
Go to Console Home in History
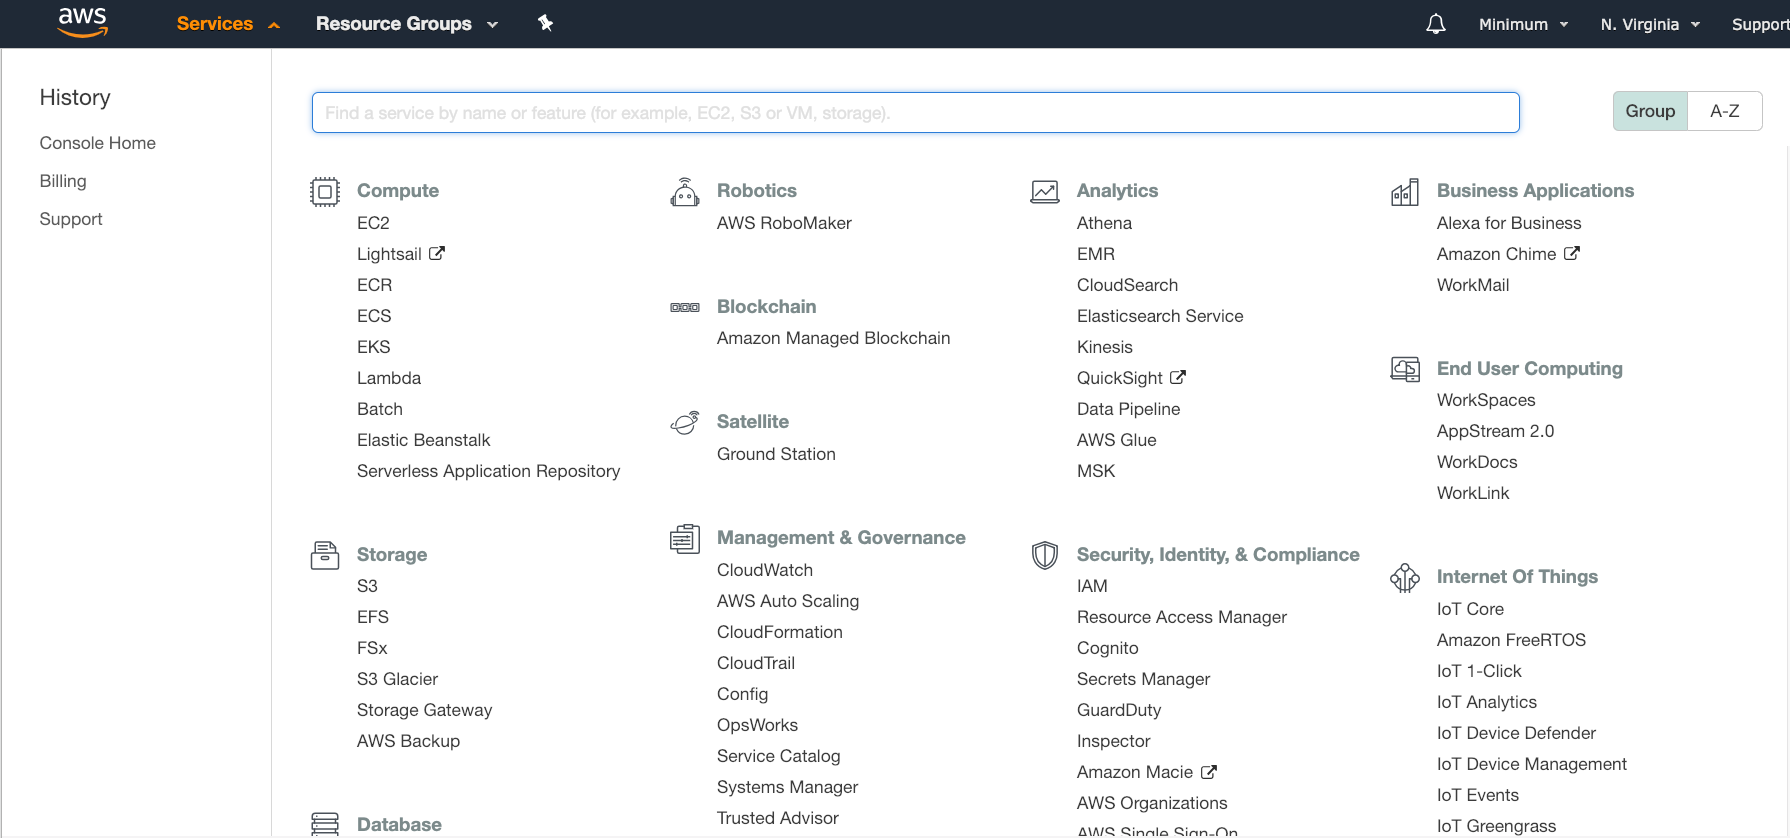tap(98, 143)
